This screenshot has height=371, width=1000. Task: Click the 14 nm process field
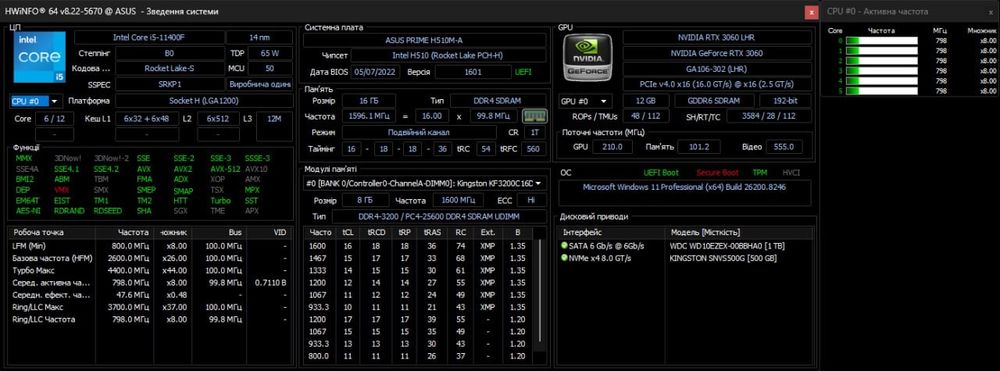click(x=260, y=38)
